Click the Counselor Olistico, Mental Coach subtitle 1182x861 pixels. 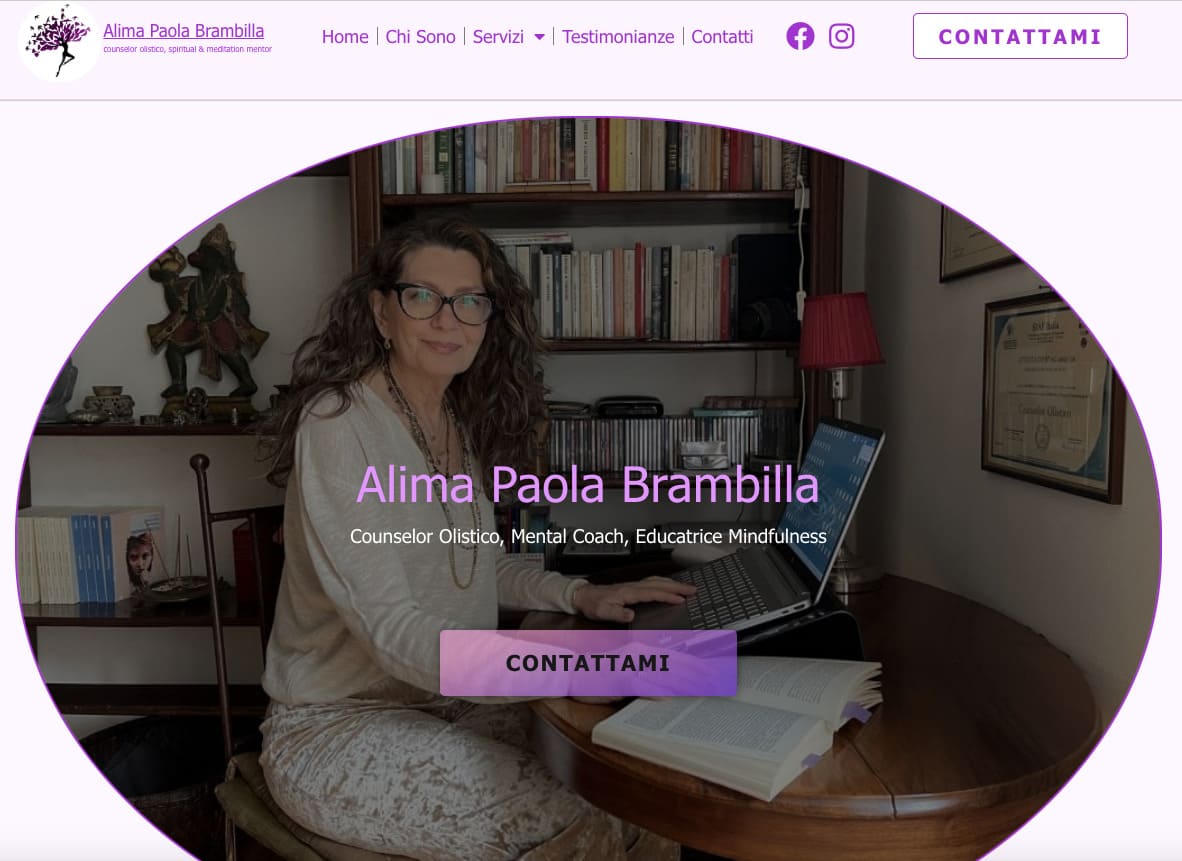[588, 536]
